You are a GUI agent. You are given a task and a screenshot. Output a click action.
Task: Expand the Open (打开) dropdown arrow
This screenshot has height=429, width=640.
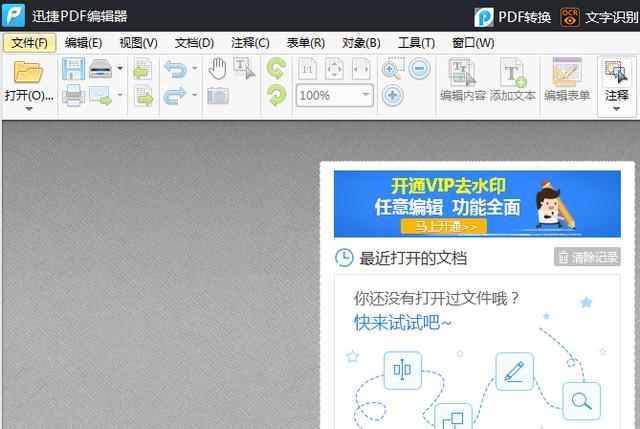tap(28, 109)
